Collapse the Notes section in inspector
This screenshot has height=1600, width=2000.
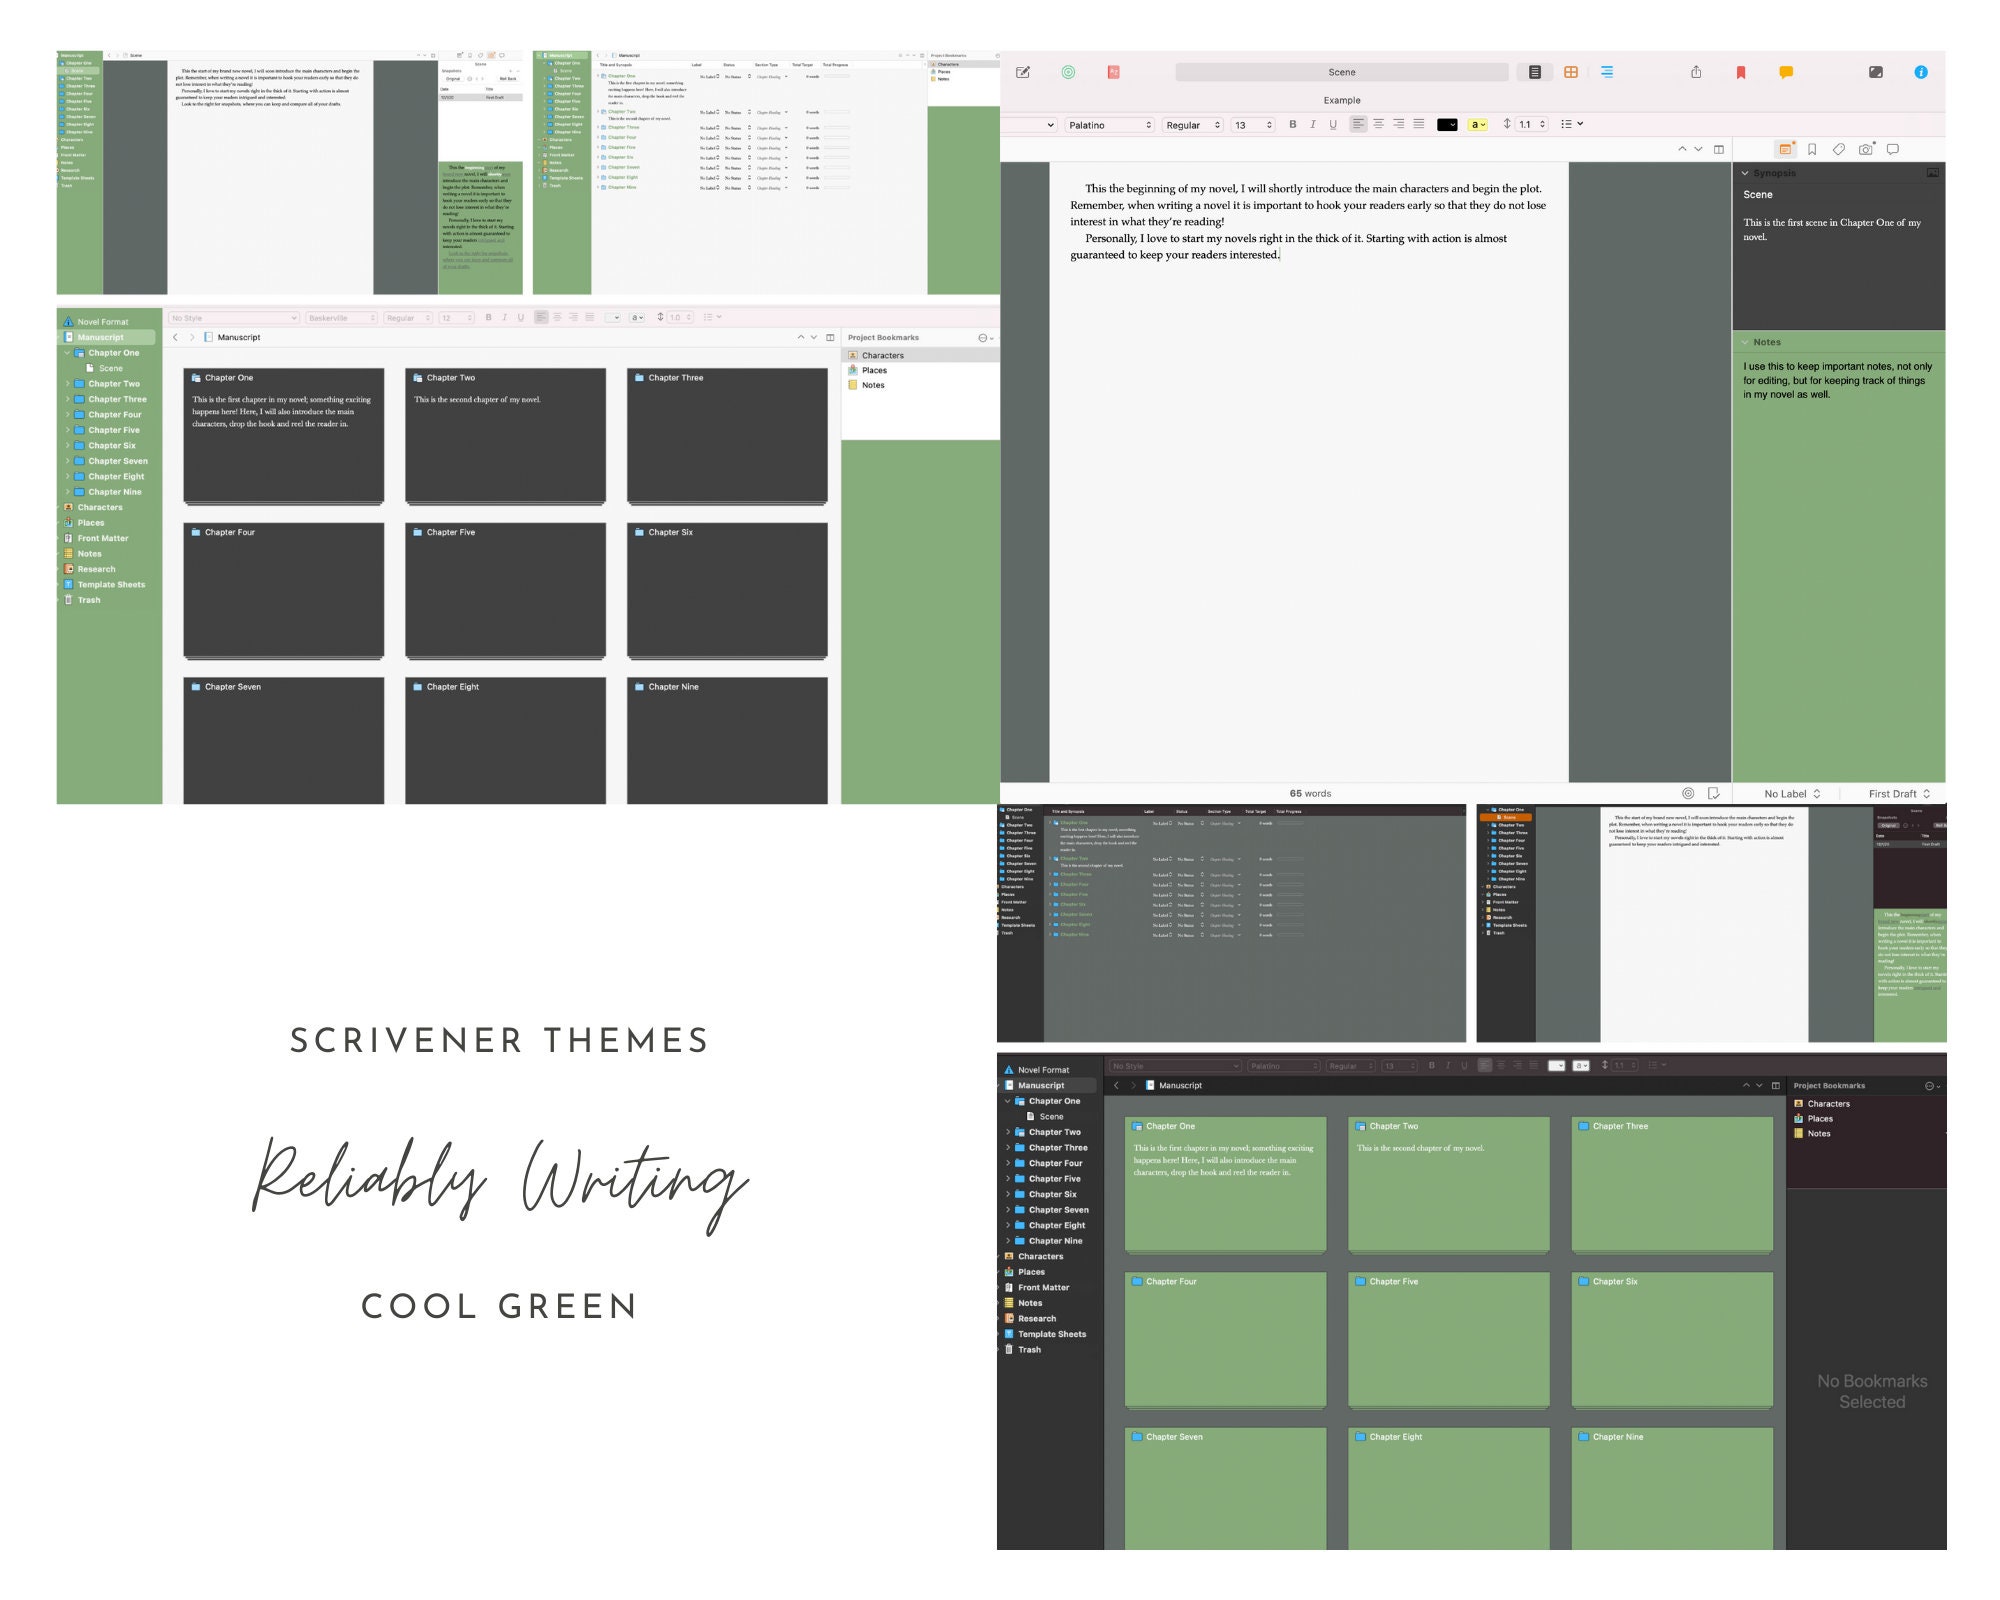click(x=1745, y=342)
